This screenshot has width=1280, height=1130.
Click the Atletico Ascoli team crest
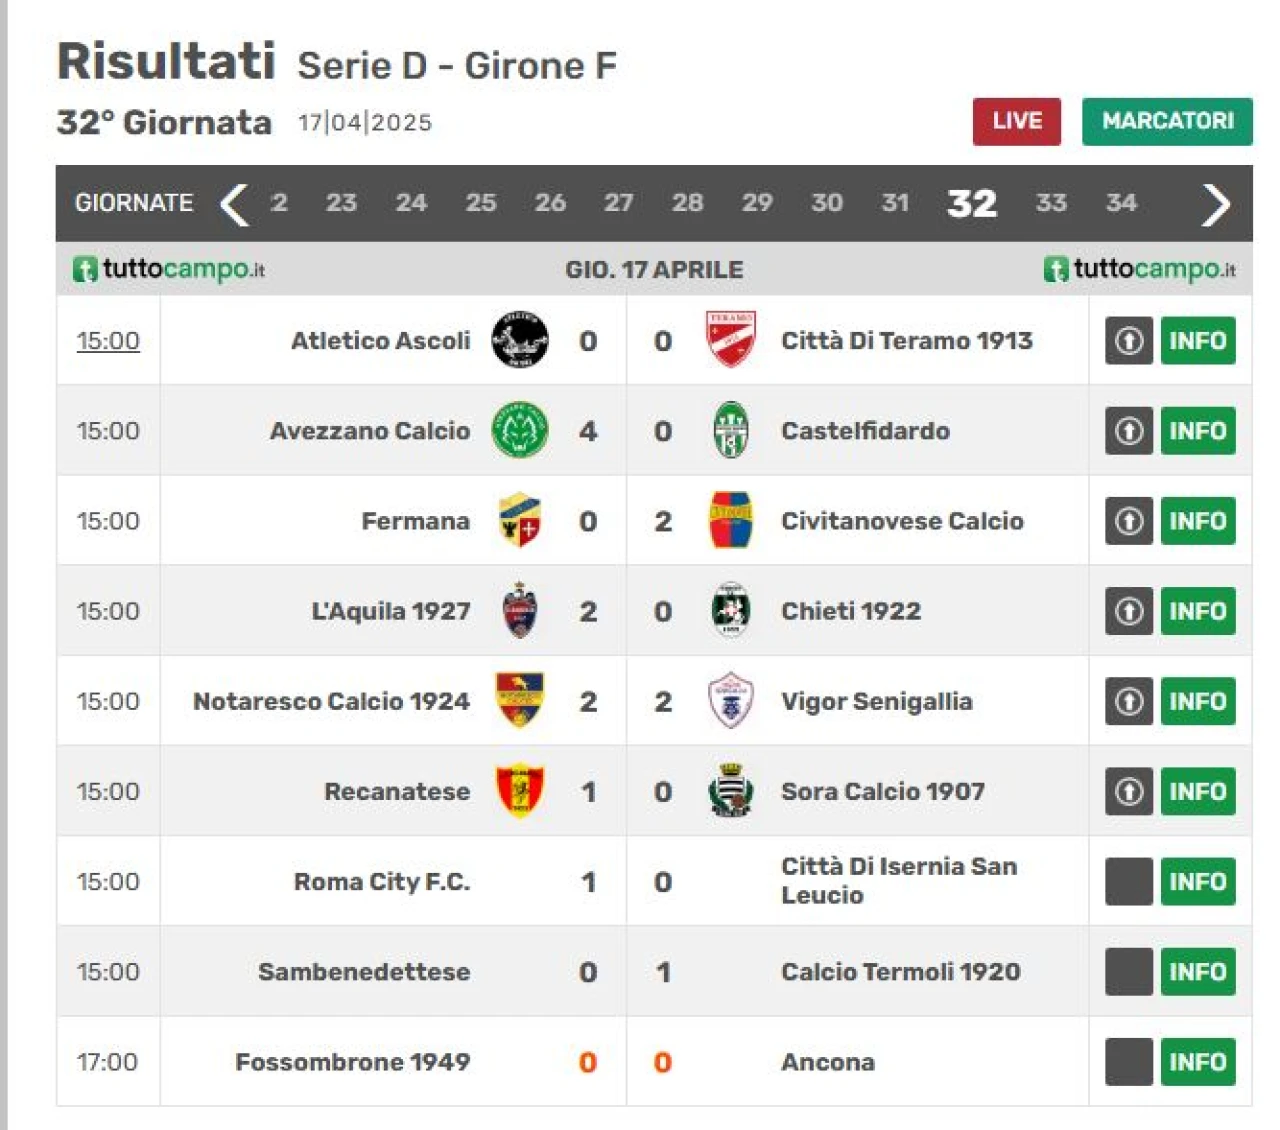click(x=520, y=340)
